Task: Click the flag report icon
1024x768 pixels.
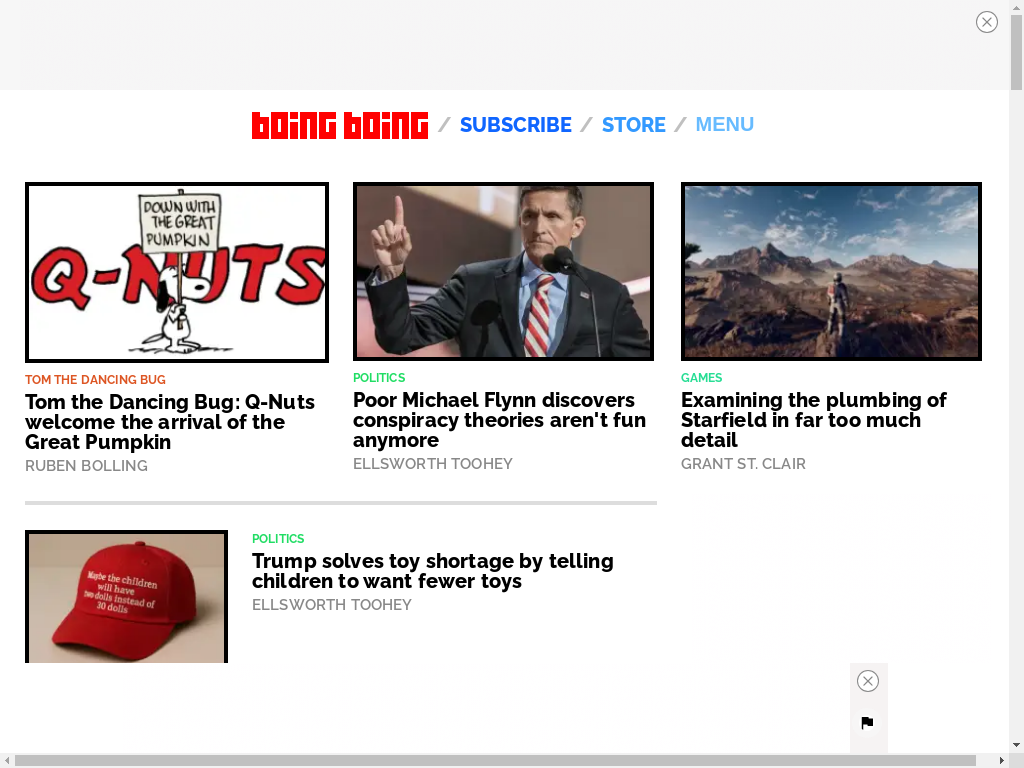Action: point(867,723)
